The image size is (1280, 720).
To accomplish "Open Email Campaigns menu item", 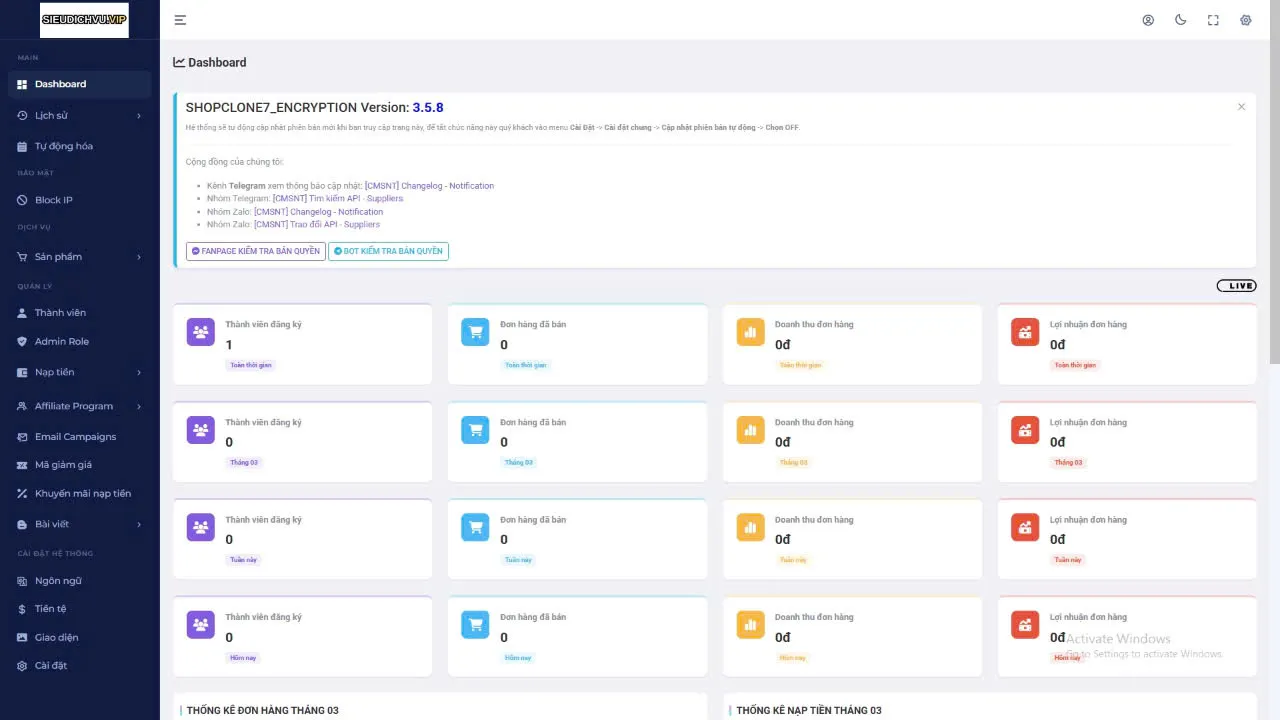I will (x=80, y=437).
